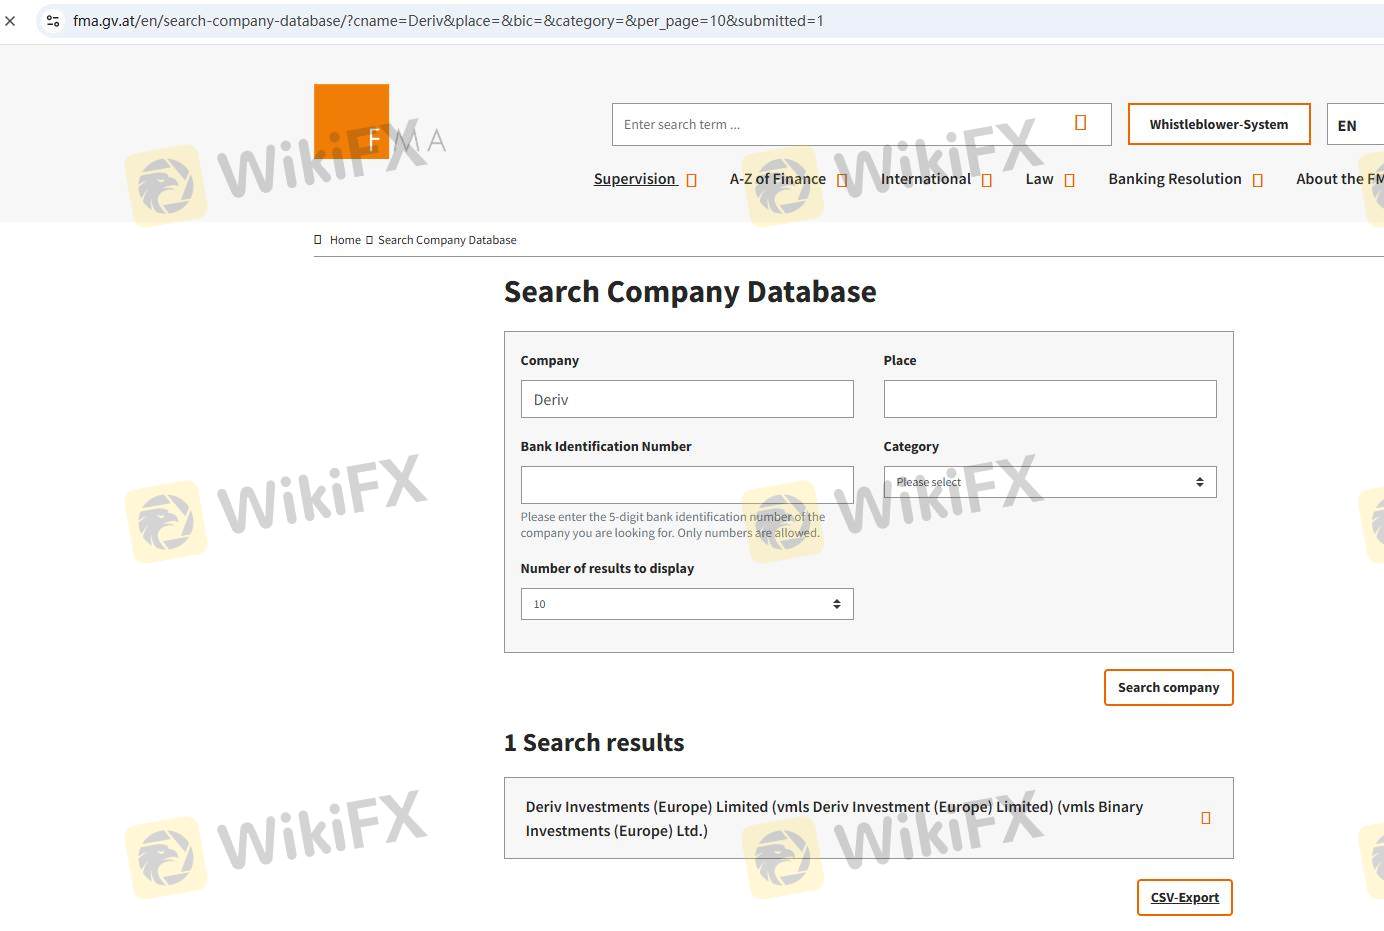Open the Number of results dropdown
The width and height of the screenshot is (1384, 931).
pos(686,604)
